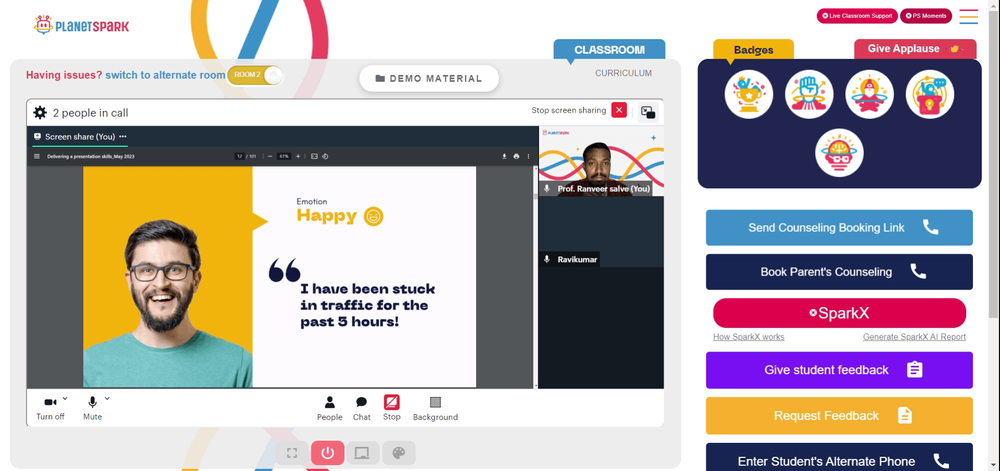The width and height of the screenshot is (1000, 471).
Task: Click PS Moments button
Action: click(926, 16)
